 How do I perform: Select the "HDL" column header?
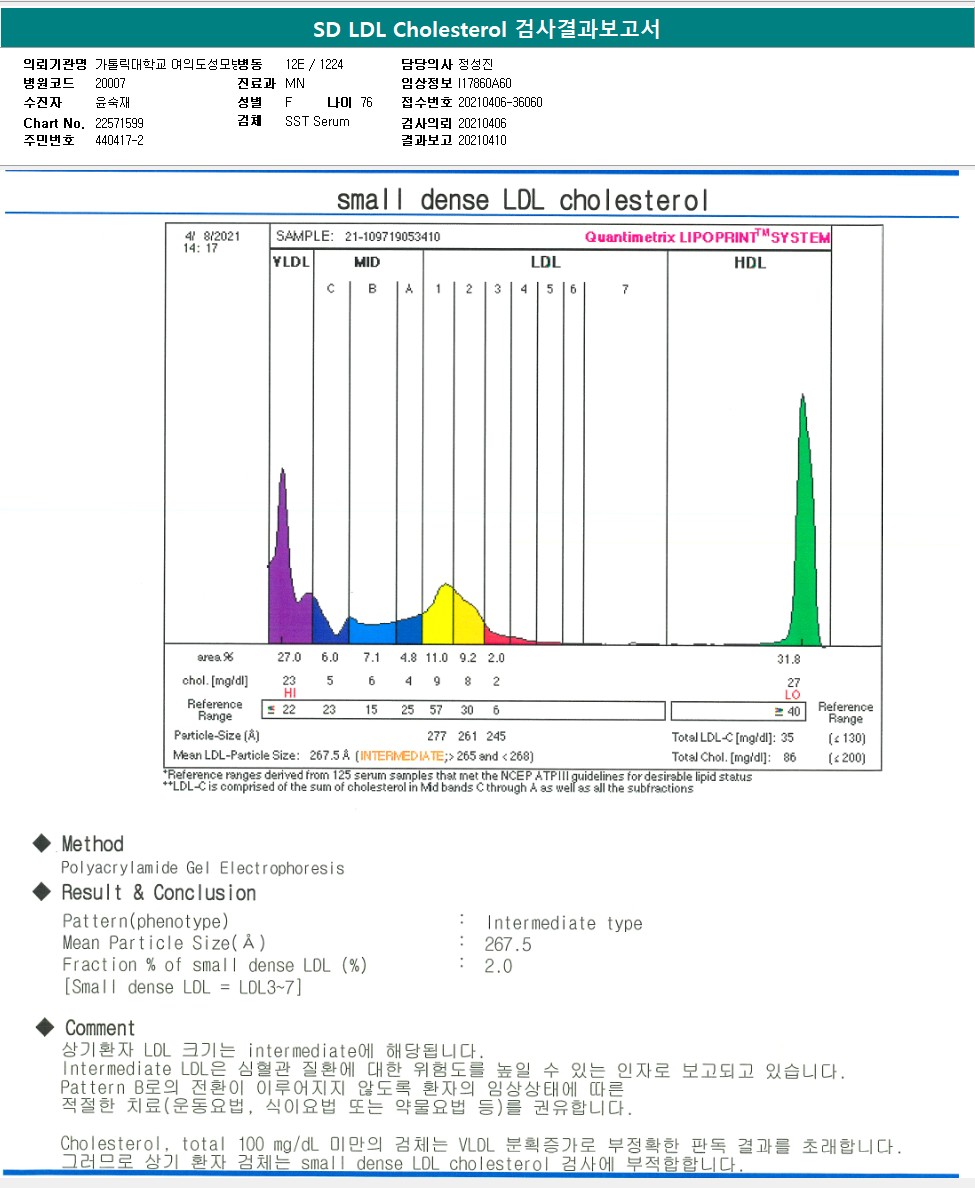[749, 263]
